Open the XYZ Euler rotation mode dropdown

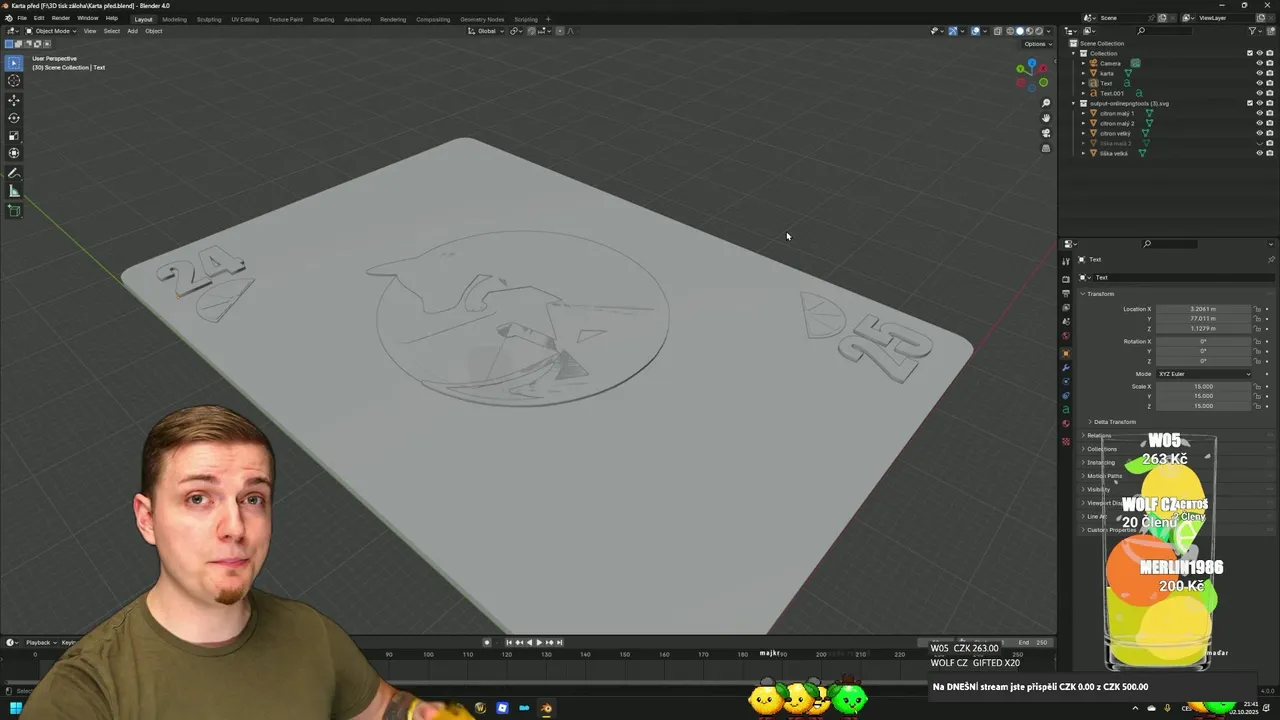pyautogui.click(x=1203, y=374)
